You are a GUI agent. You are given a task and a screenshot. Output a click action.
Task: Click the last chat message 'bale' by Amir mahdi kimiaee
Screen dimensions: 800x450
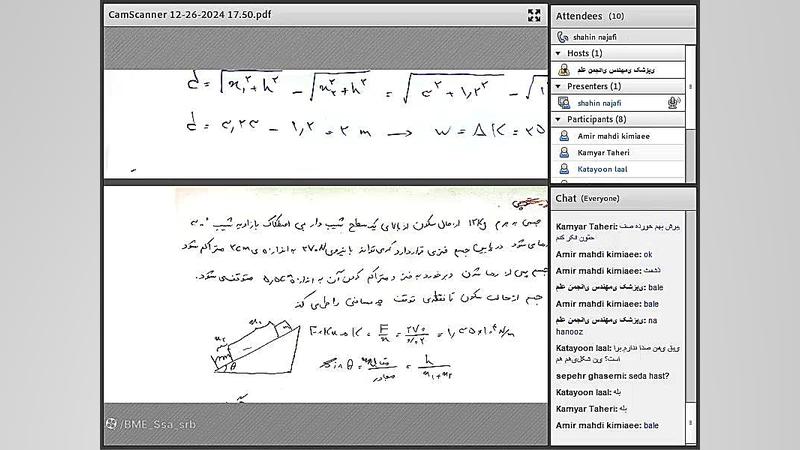tap(607, 426)
